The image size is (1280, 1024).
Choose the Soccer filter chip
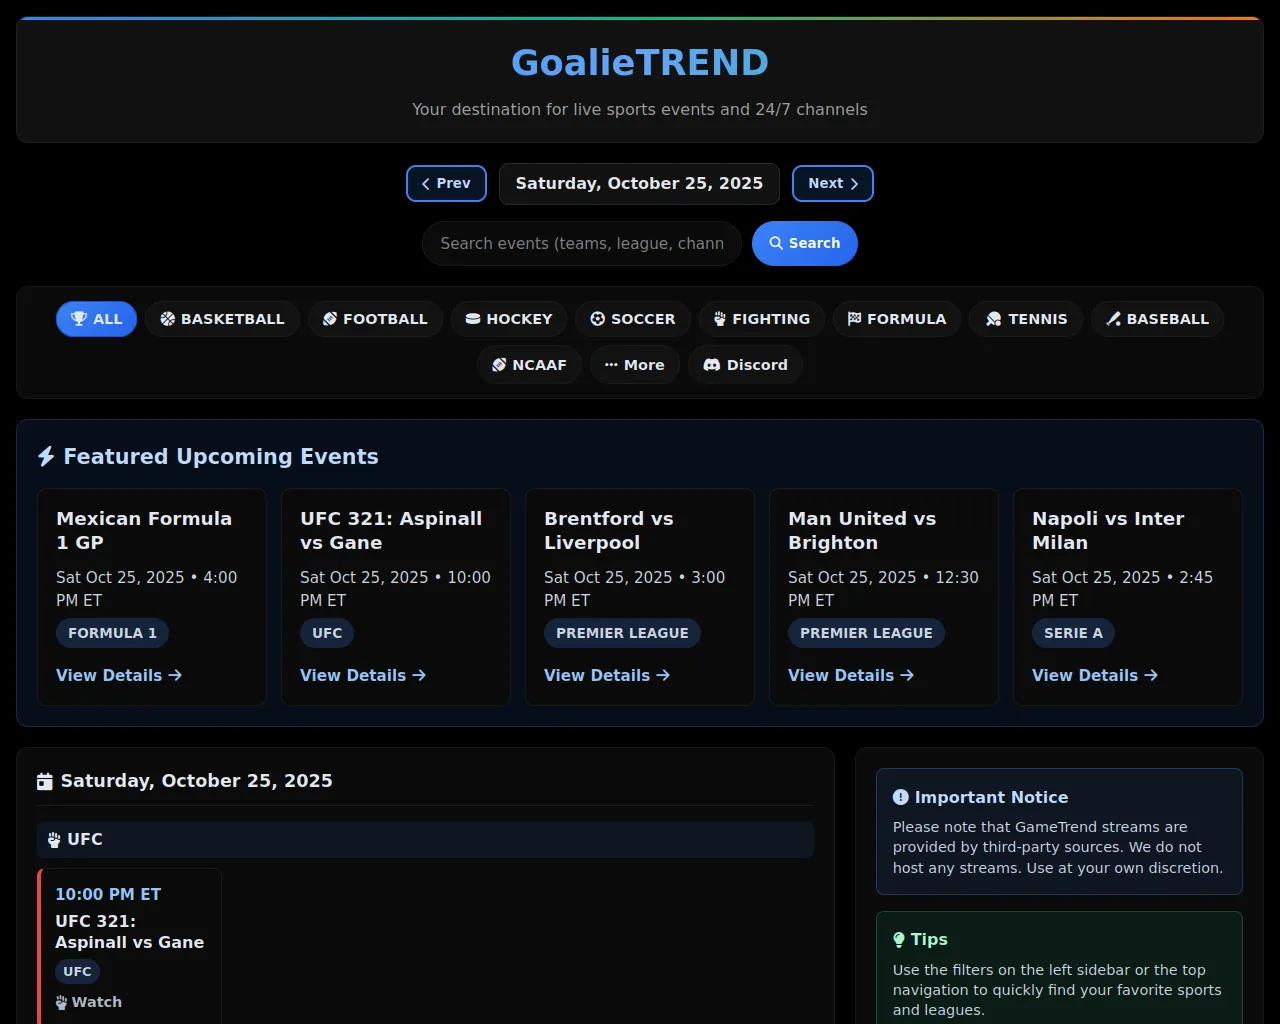pos(632,319)
